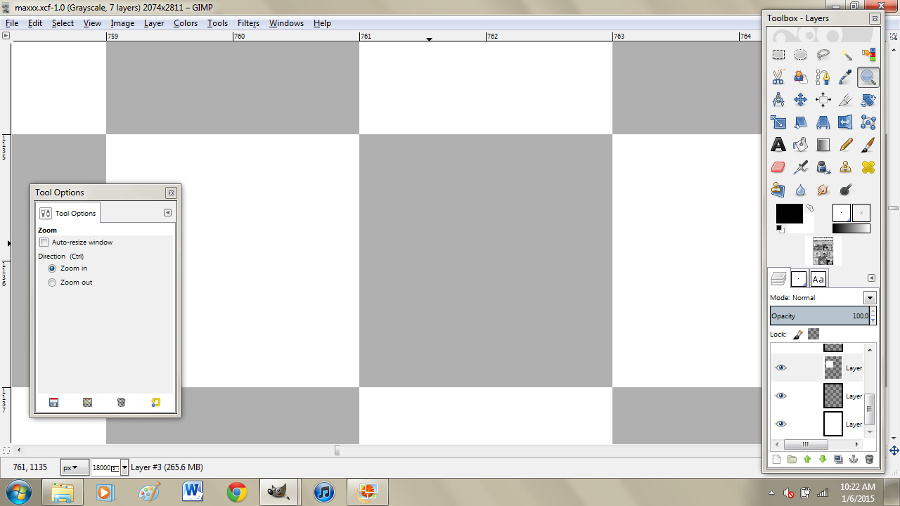900x506 pixels.
Task: Restore tool presets in Tool Options
Action: [87, 402]
